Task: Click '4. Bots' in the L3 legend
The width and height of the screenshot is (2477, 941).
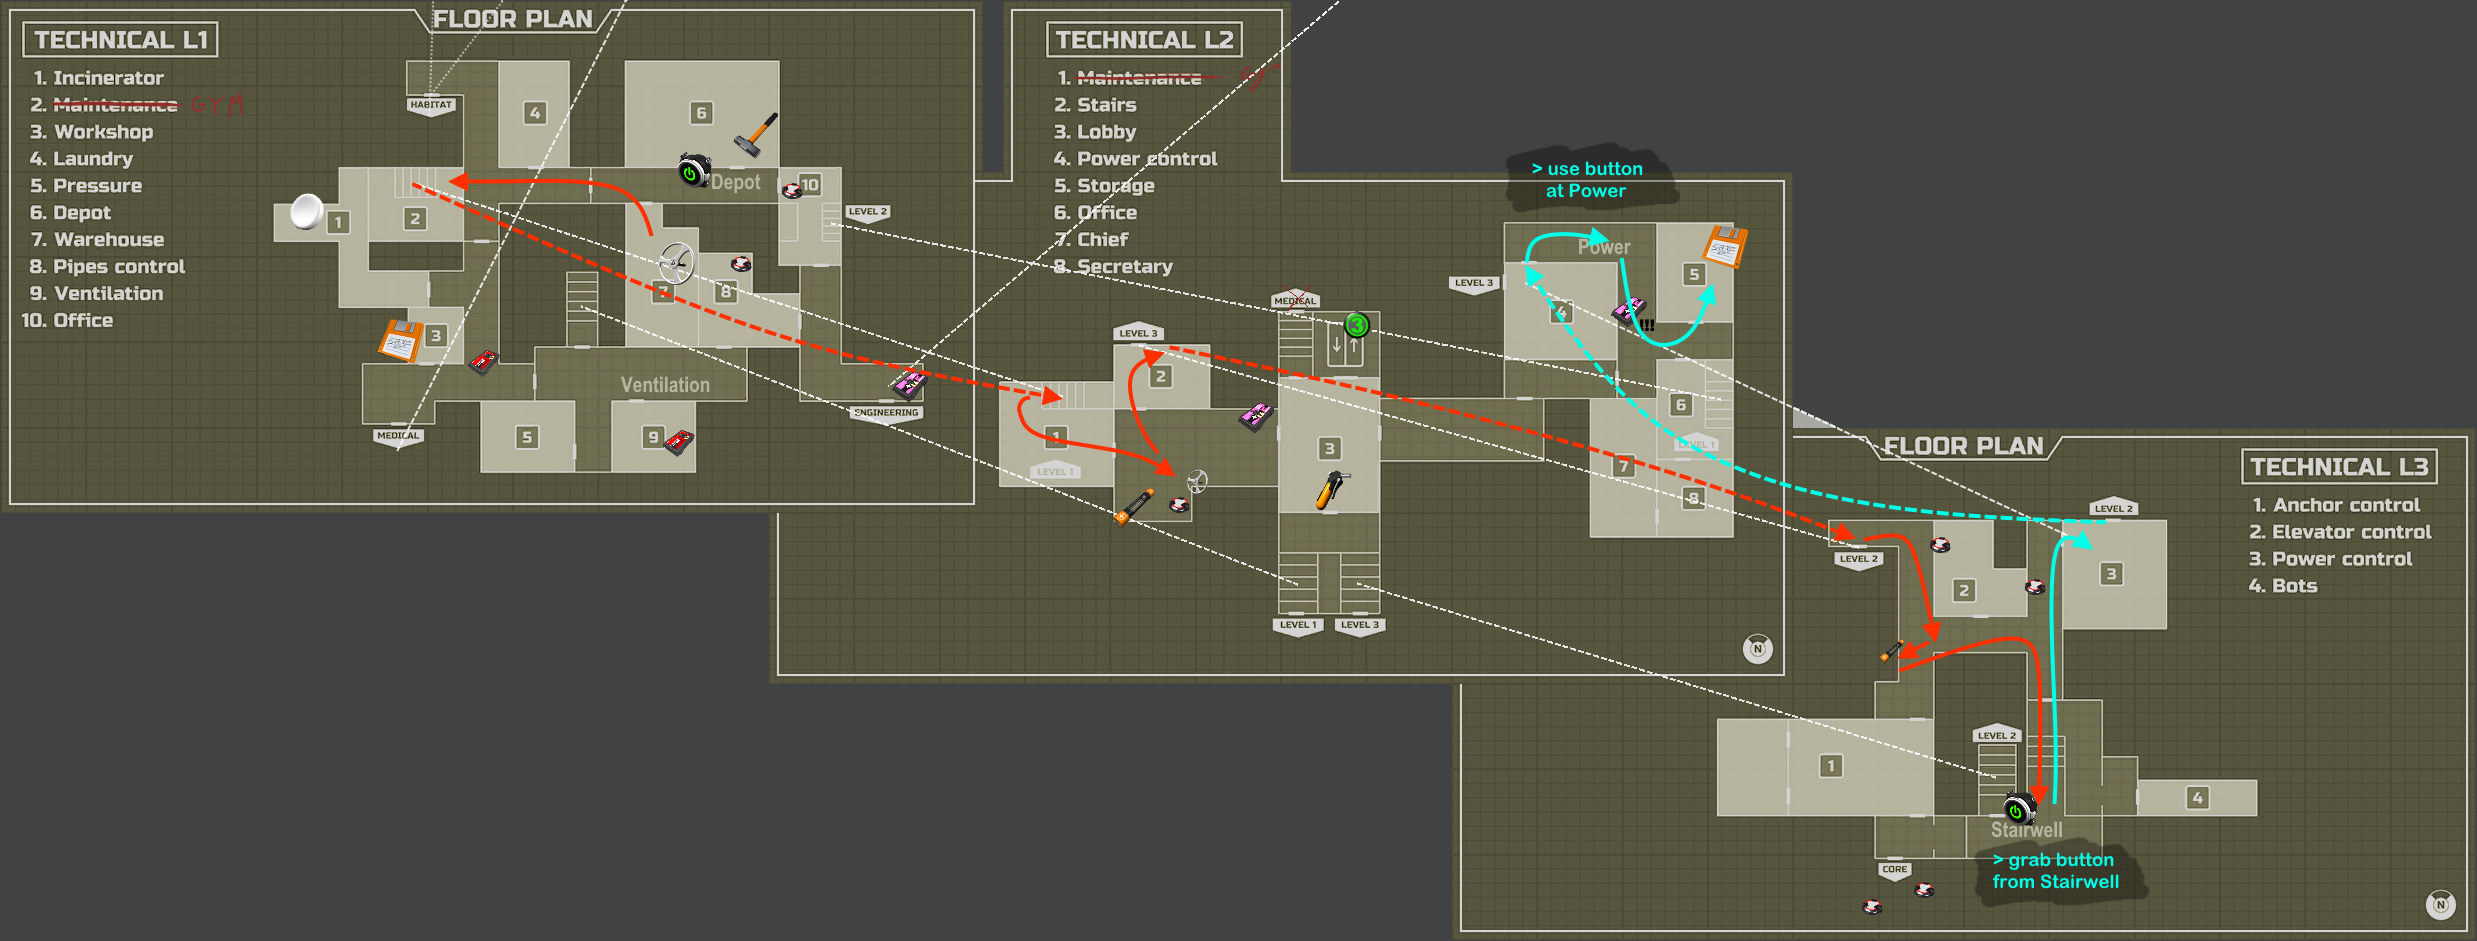Action: click(x=2282, y=586)
